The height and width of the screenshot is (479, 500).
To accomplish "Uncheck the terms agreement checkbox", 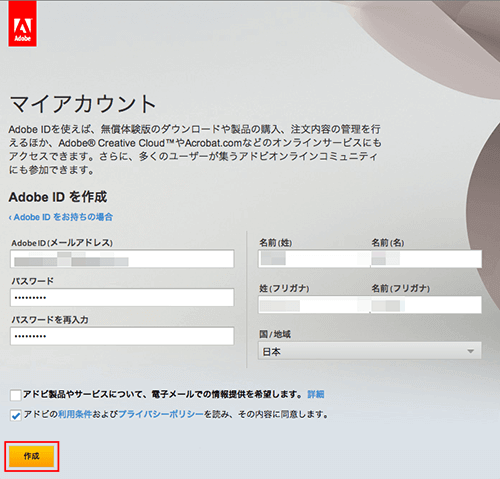I will coord(16,415).
